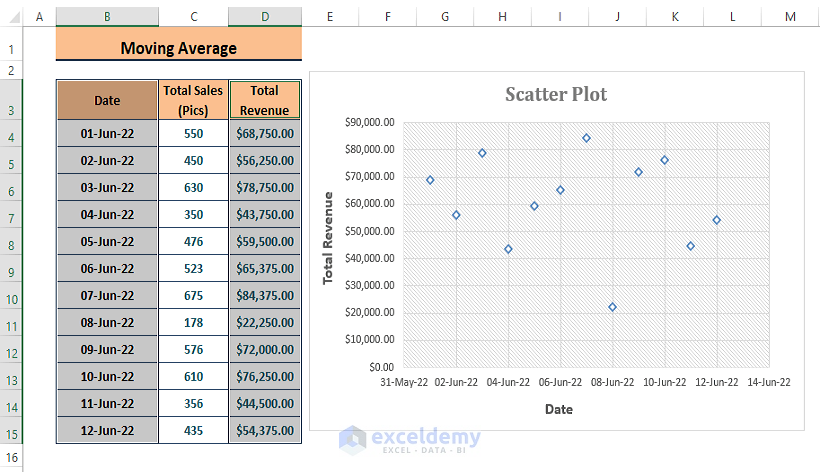
Task: Click the rightmost diamond marker in the chart
Action: (x=716, y=220)
